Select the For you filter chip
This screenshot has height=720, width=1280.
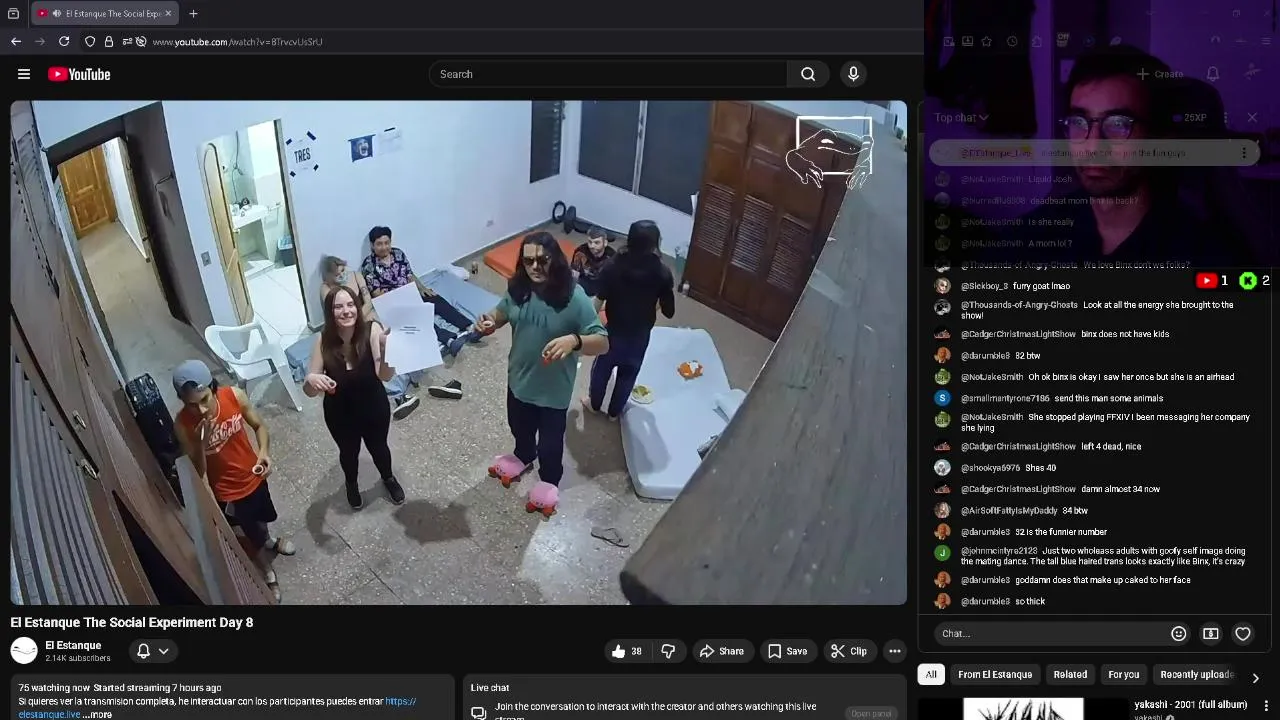(x=1124, y=674)
